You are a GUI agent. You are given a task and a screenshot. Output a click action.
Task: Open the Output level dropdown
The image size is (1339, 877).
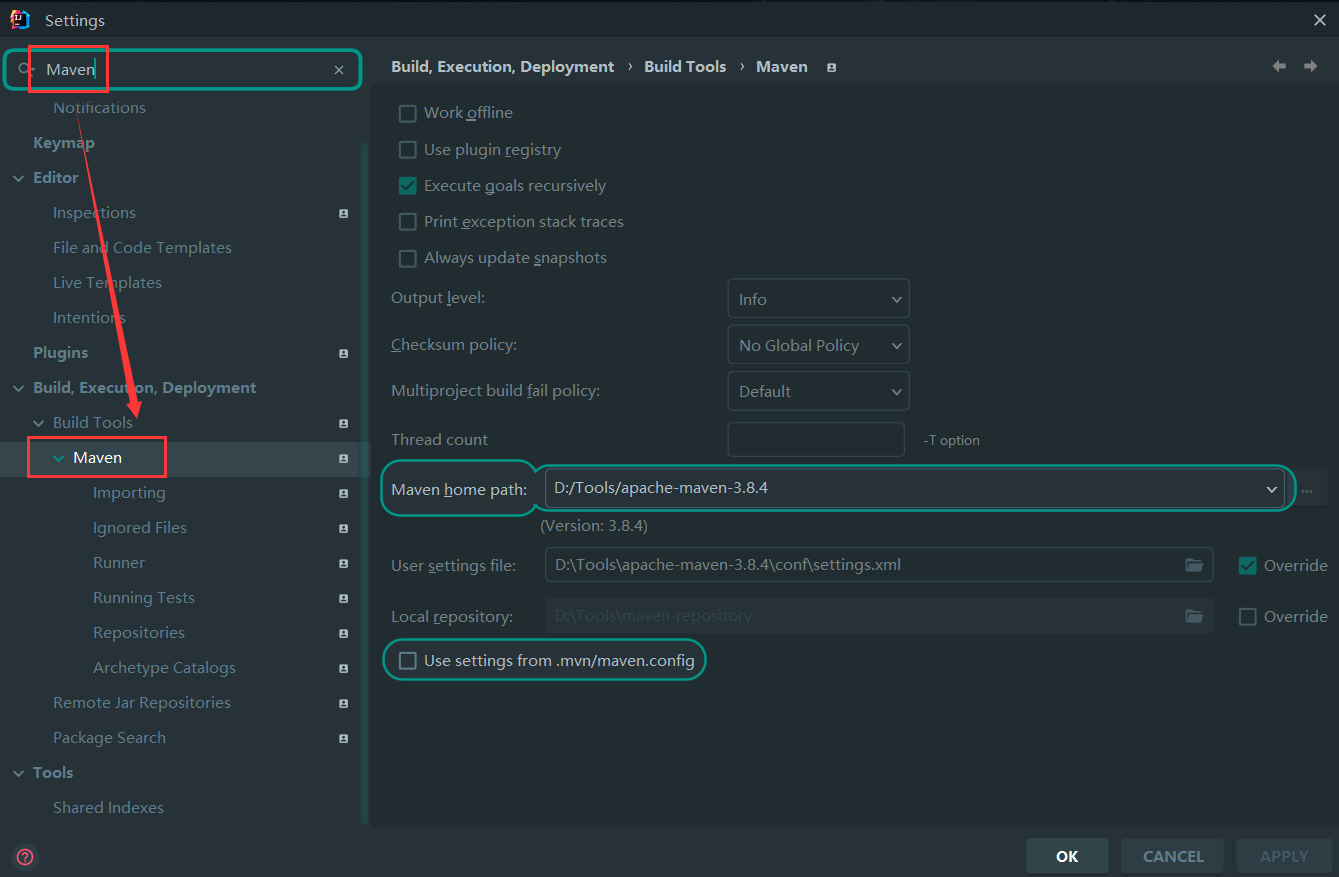tap(818, 299)
